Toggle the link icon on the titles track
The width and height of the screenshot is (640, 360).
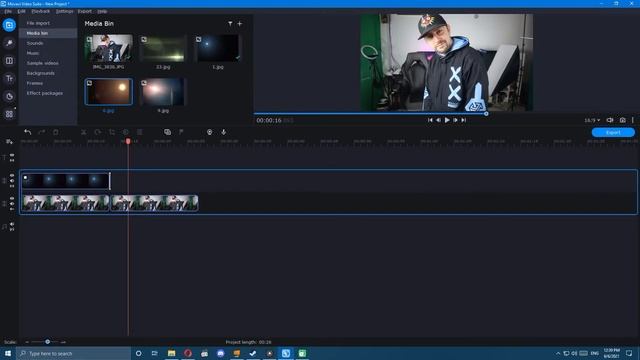click(x=12, y=160)
